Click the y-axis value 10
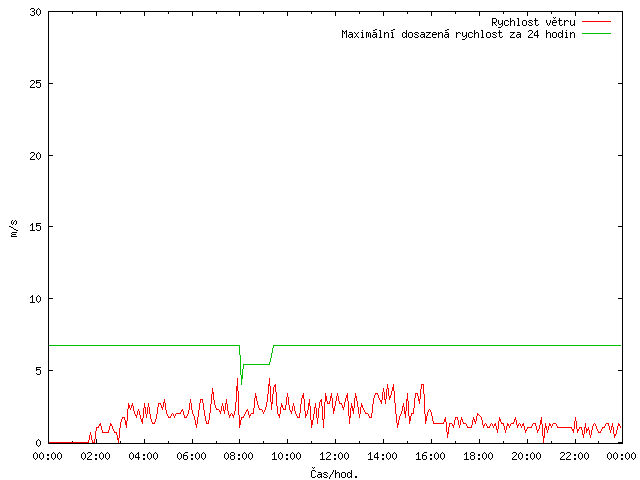The width and height of the screenshot is (640, 480). pyautogui.click(x=36, y=299)
